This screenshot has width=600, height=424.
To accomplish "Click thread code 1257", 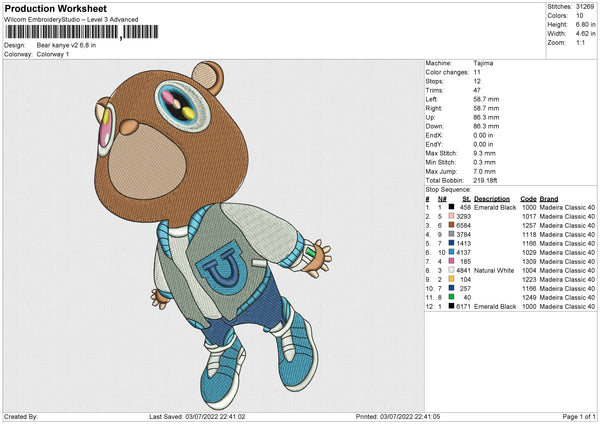I will [529, 225].
